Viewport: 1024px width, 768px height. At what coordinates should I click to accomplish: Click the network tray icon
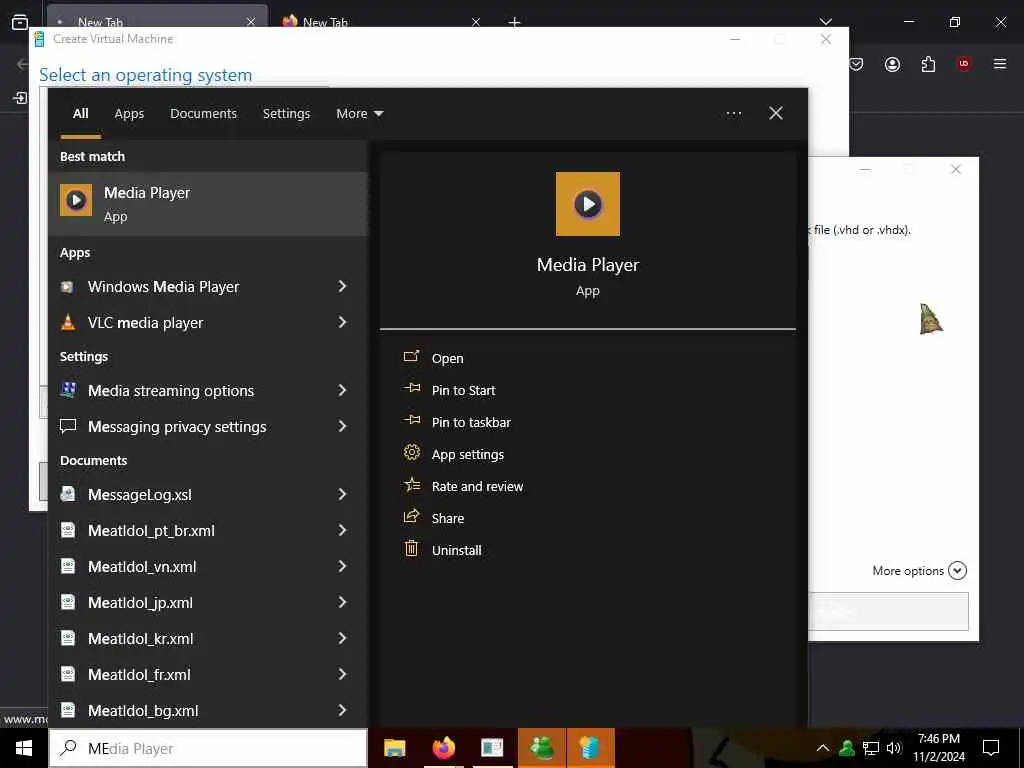coord(871,748)
